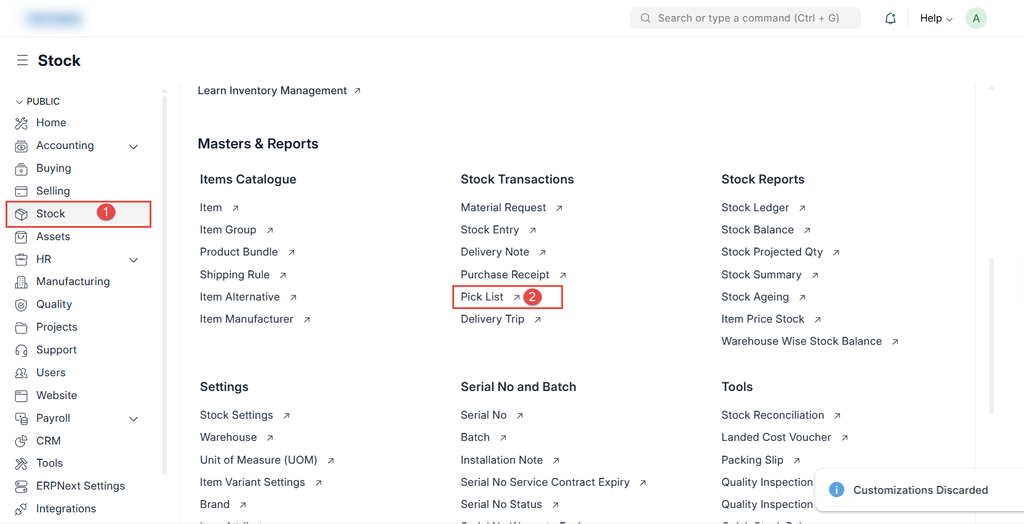Open the user avatar menu

pos(976,18)
